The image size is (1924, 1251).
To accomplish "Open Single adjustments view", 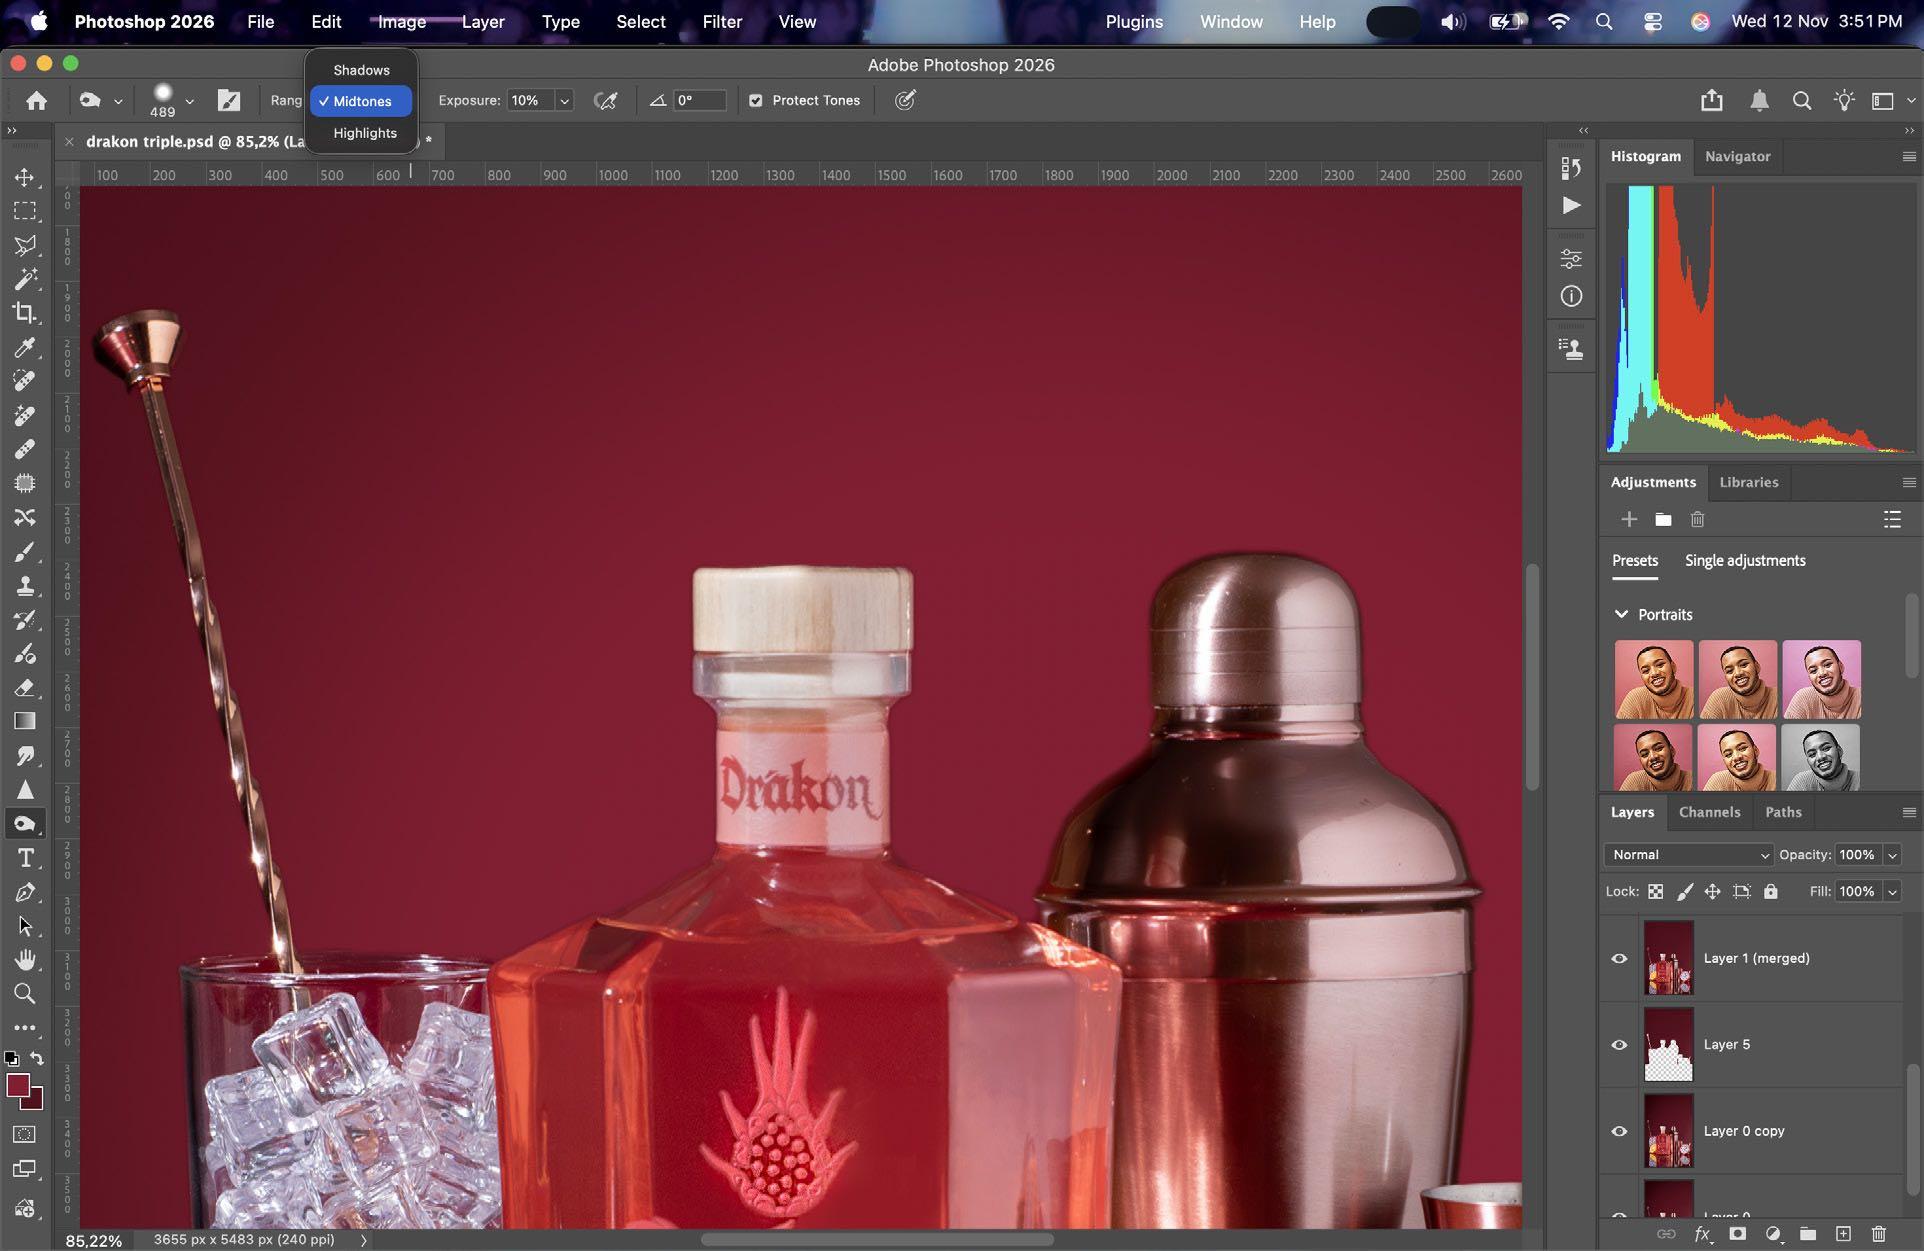I will pyautogui.click(x=1745, y=560).
